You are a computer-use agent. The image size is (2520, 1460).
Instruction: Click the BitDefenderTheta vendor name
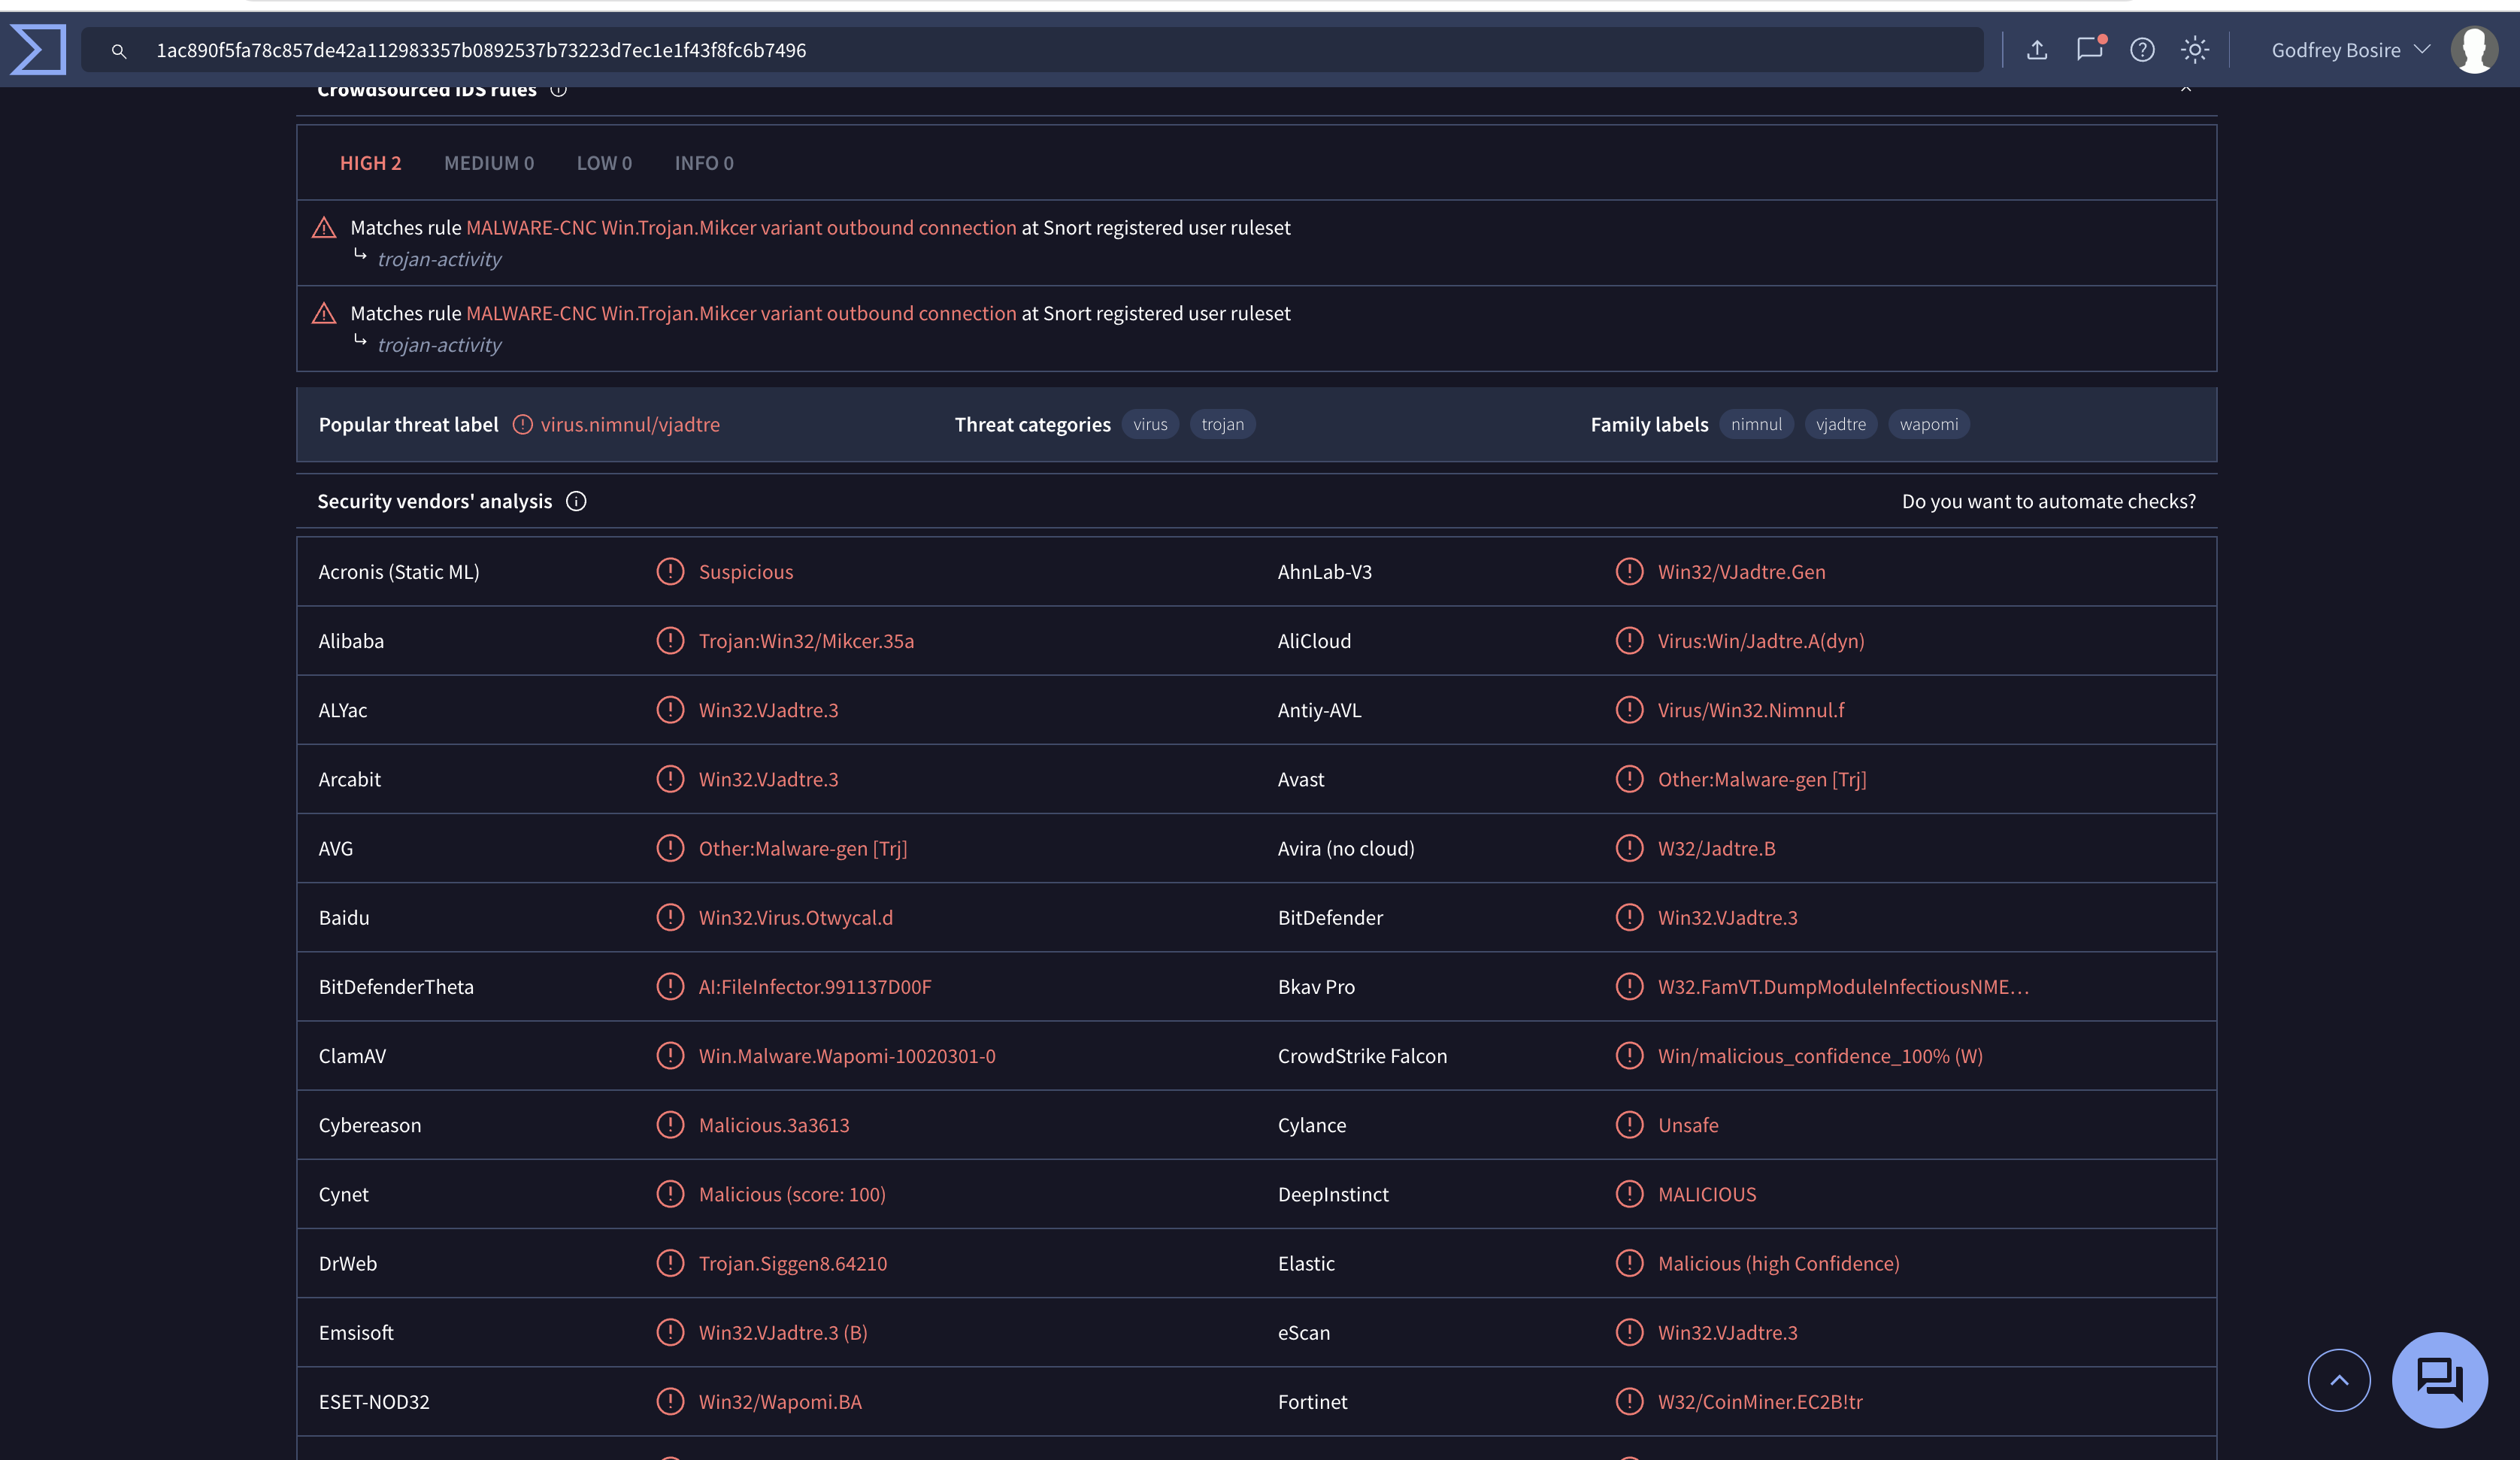pyautogui.click(x=396, y=987)
